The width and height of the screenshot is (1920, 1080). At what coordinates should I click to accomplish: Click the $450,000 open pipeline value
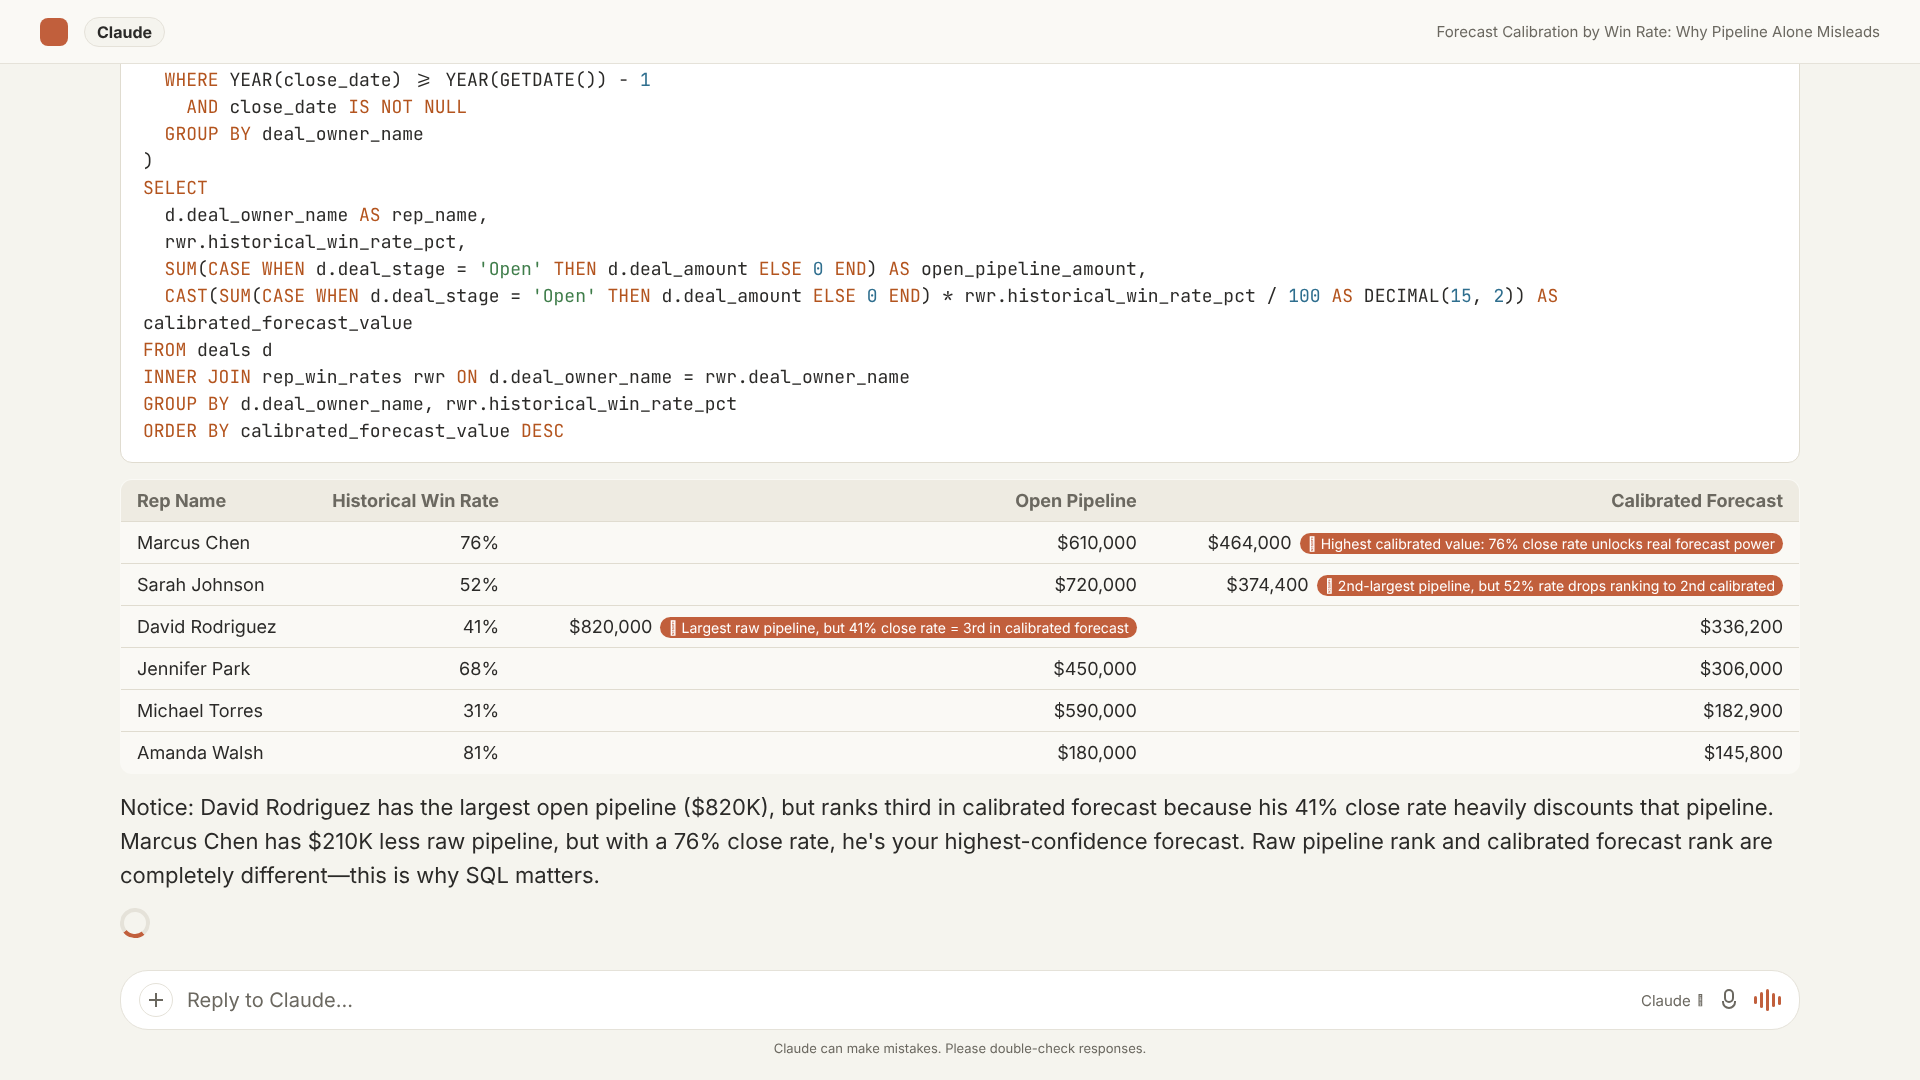(x=1094, y=669)
